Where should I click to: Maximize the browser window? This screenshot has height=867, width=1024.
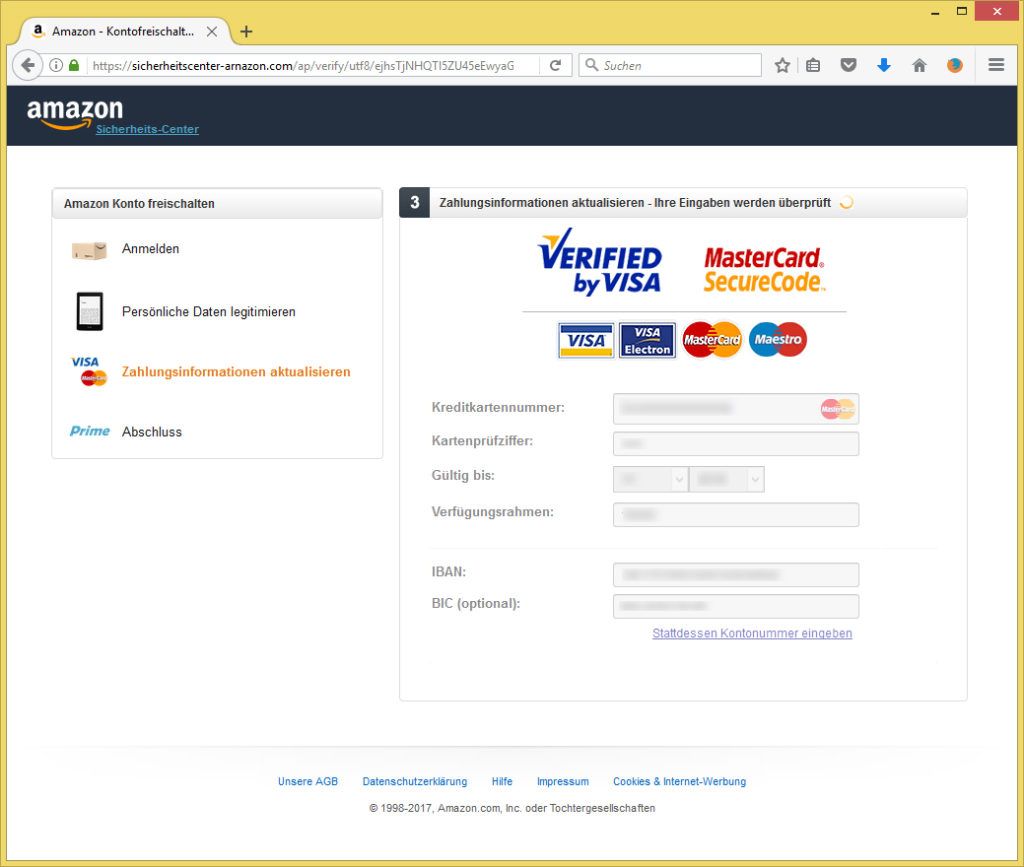961,11
